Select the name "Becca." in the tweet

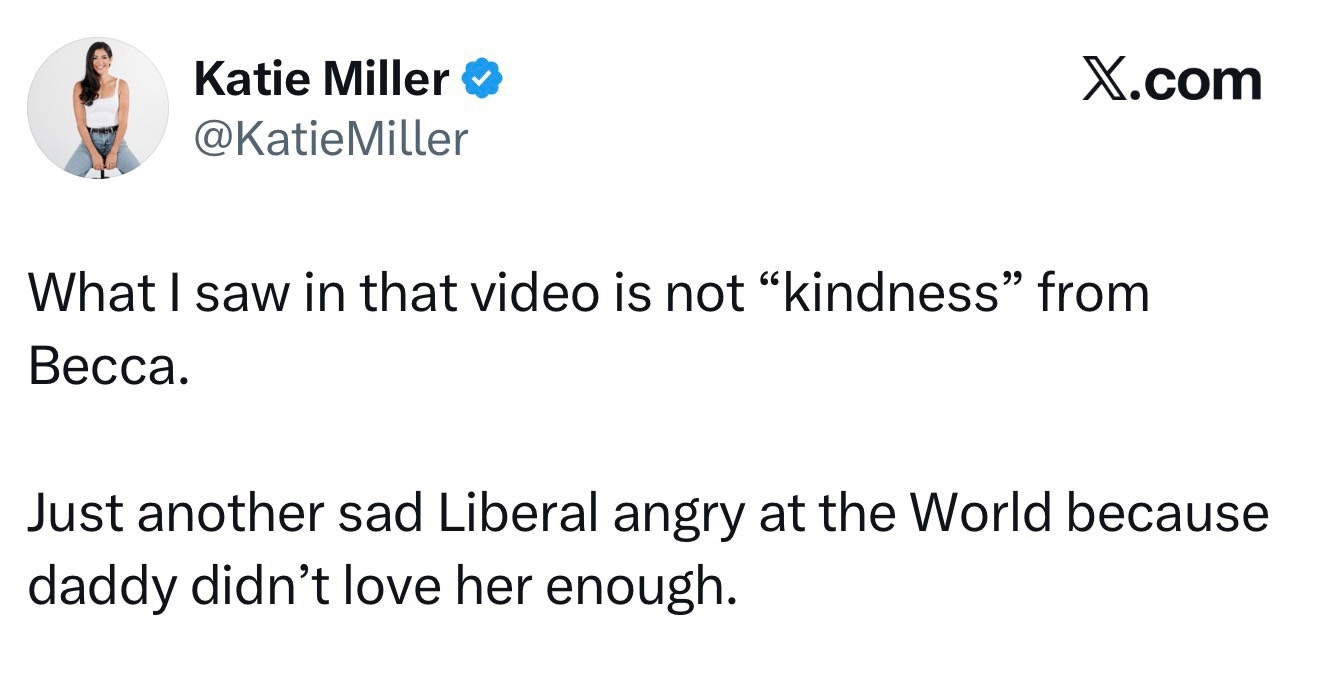coord(107,367)
